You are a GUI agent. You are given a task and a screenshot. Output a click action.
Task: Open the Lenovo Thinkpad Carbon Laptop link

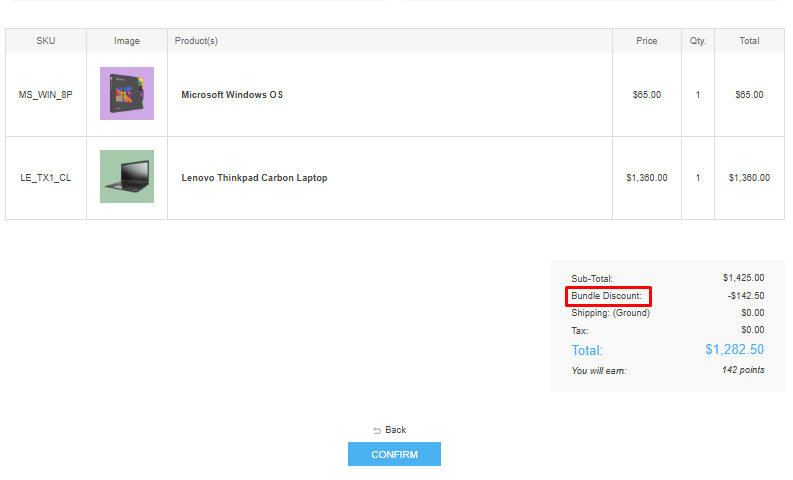coord(254,178)
